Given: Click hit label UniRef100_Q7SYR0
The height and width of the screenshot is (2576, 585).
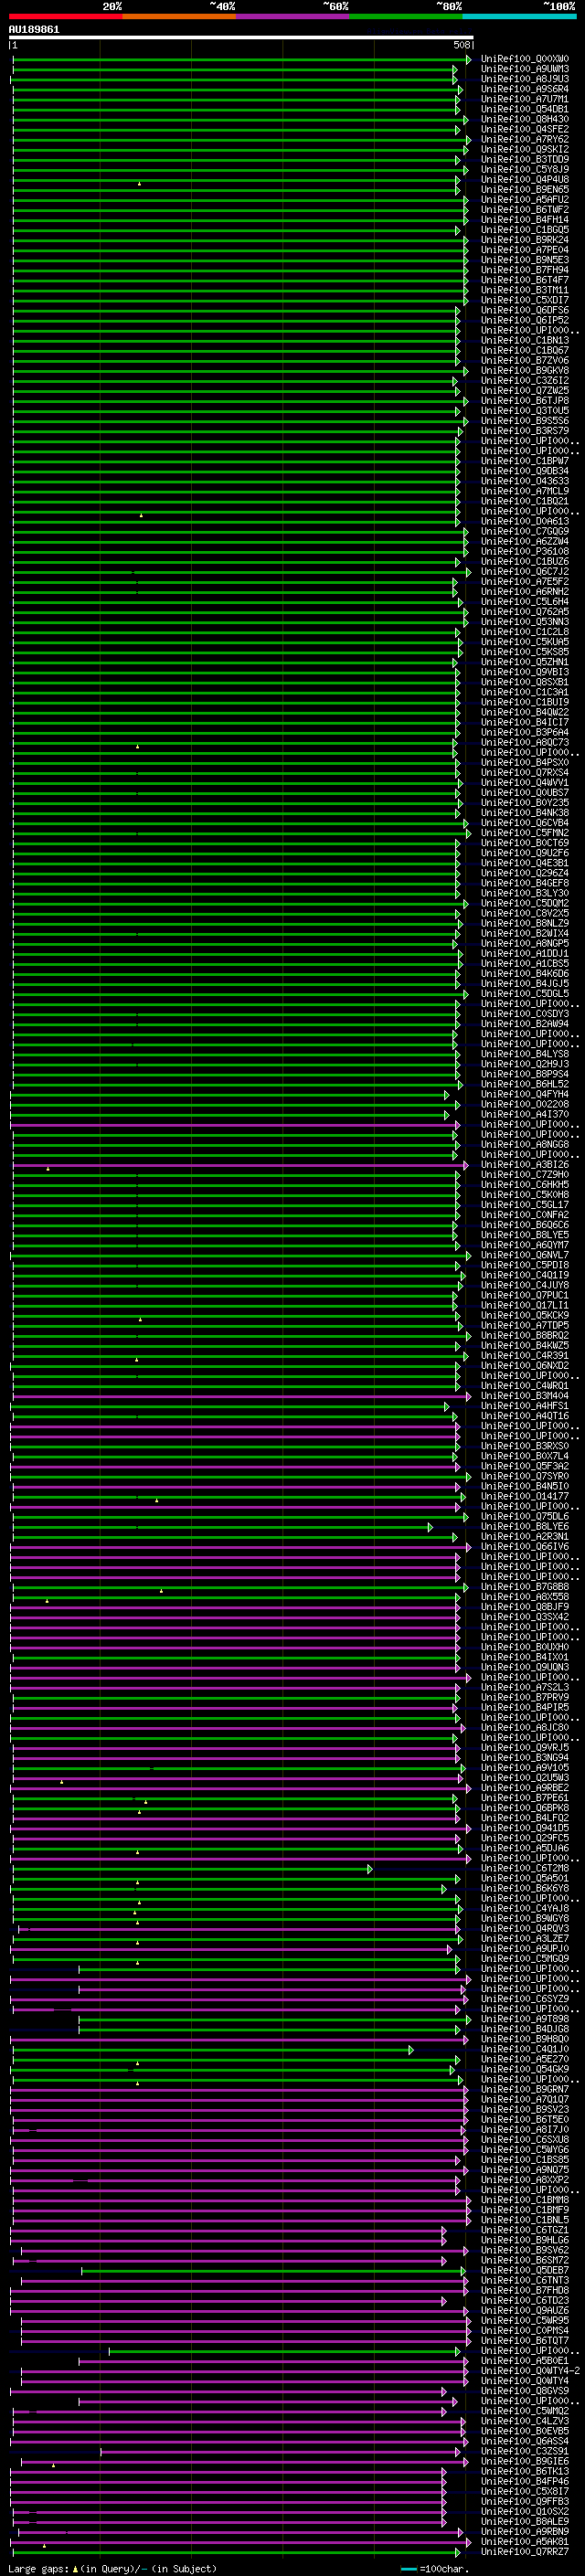Looking at the screenshot, I should click(525, 1476).
